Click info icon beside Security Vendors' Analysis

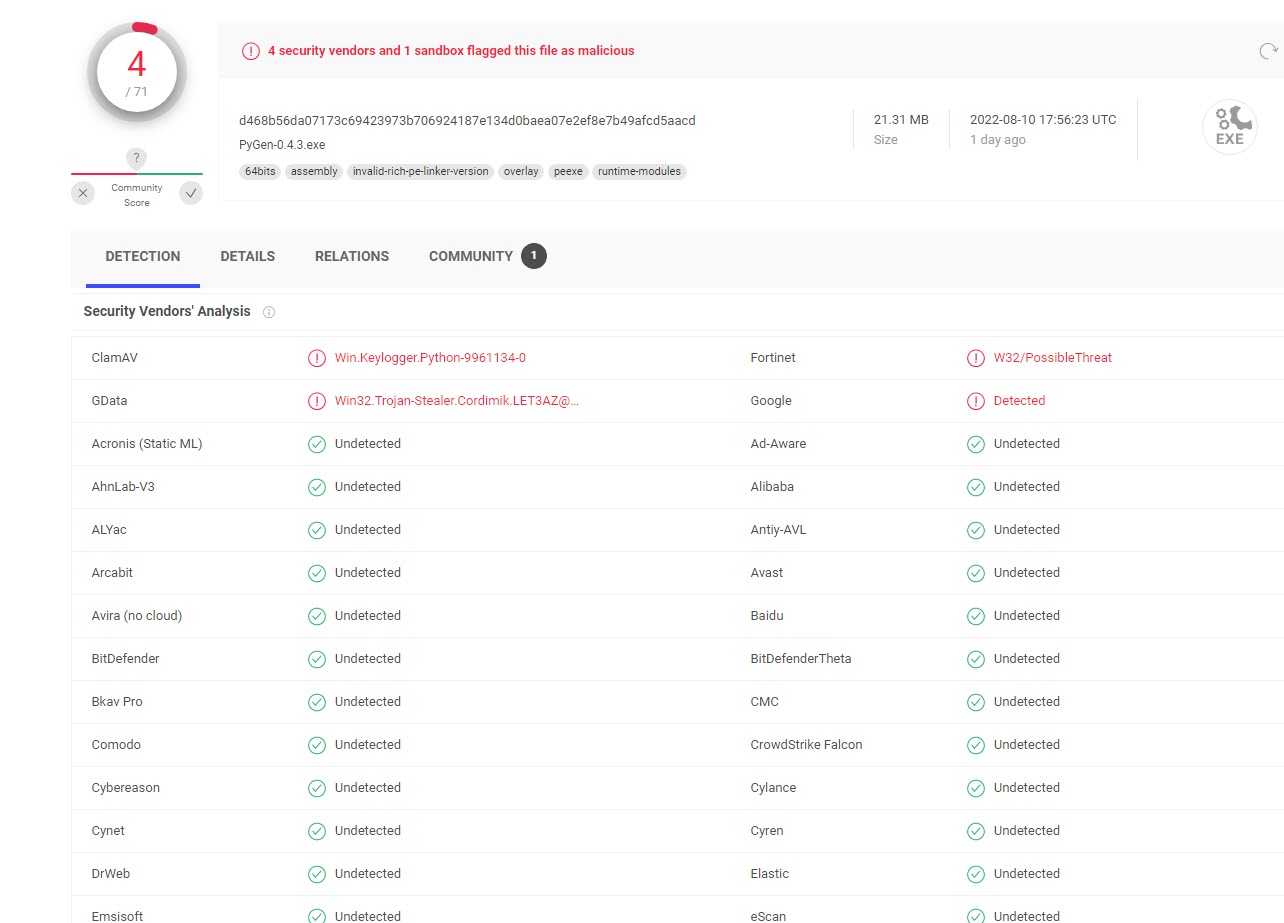[269, 312]
